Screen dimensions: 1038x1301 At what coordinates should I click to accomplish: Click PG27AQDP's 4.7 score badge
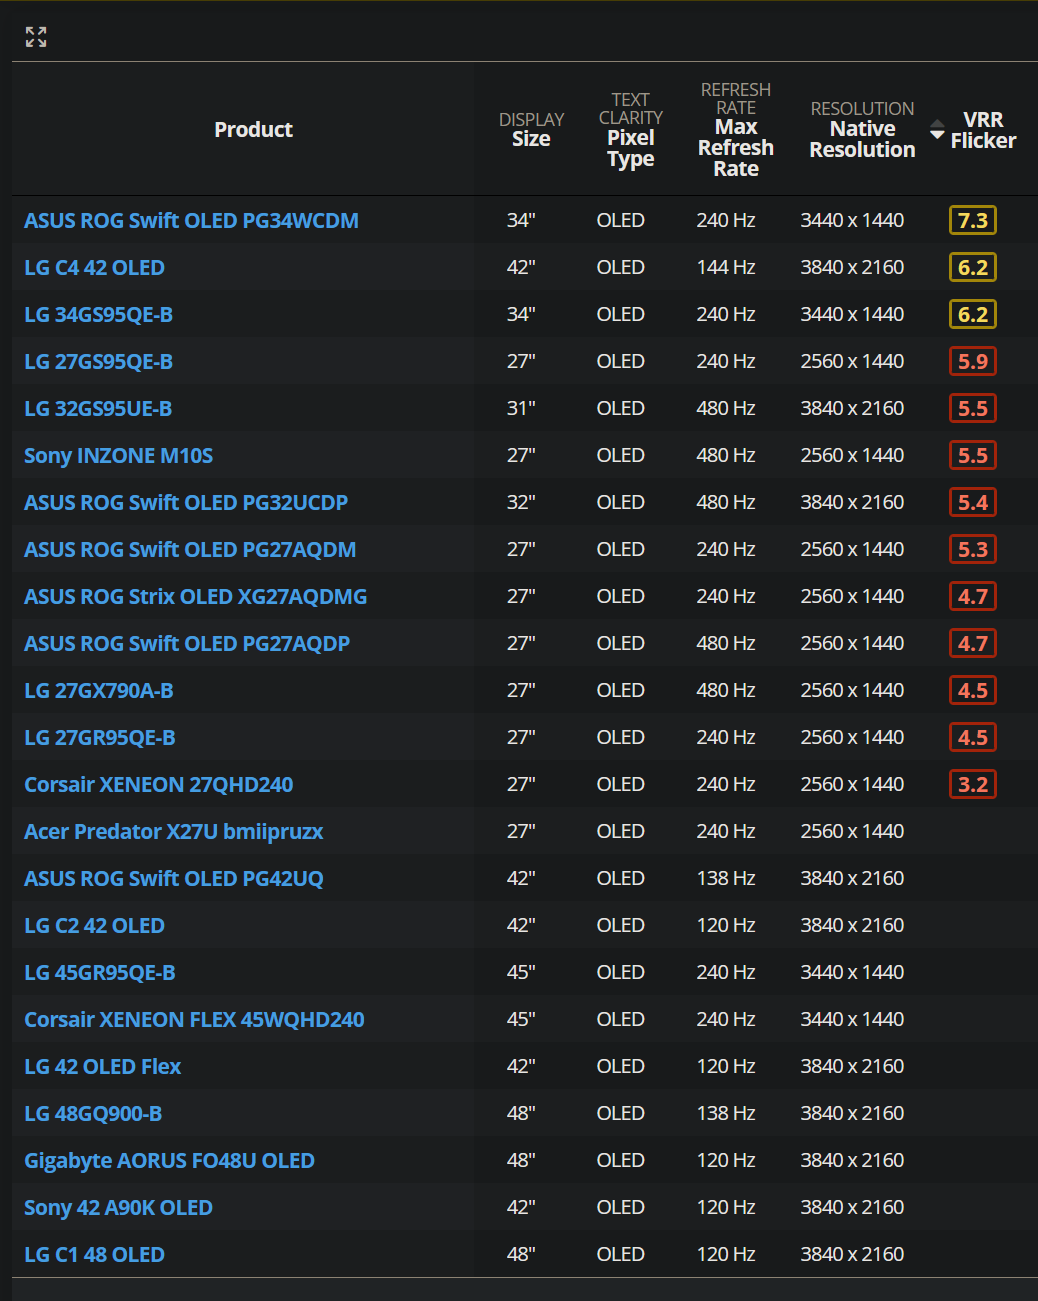coord(973,643)
